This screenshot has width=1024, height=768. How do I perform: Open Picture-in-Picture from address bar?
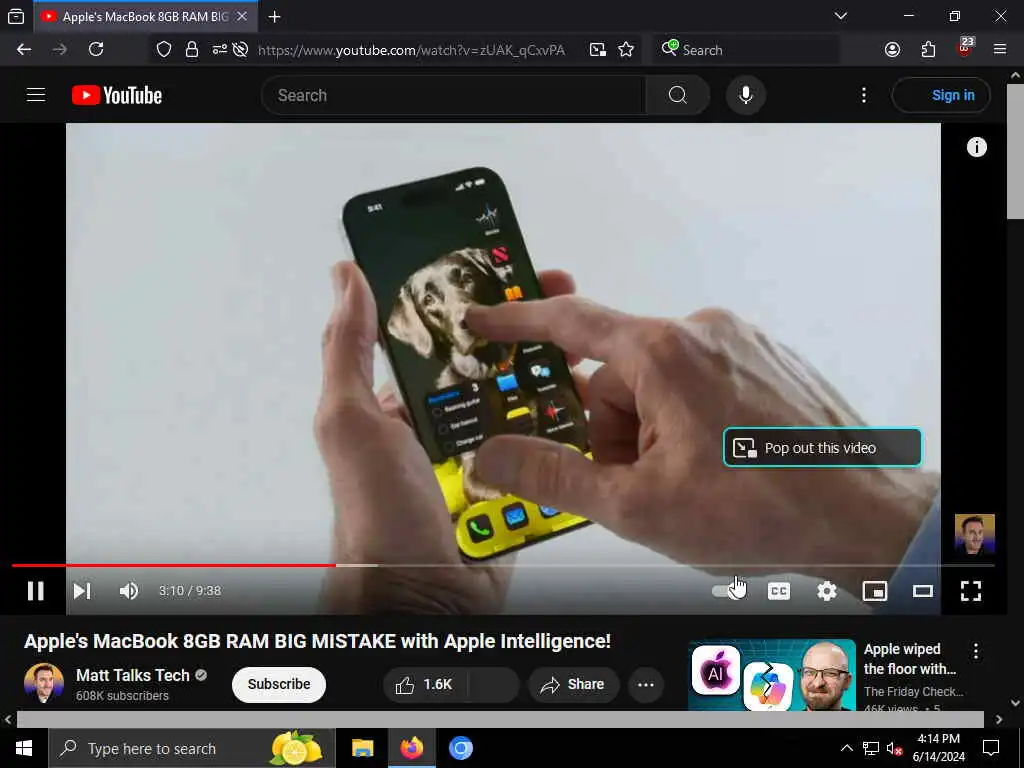click(598, 50)
